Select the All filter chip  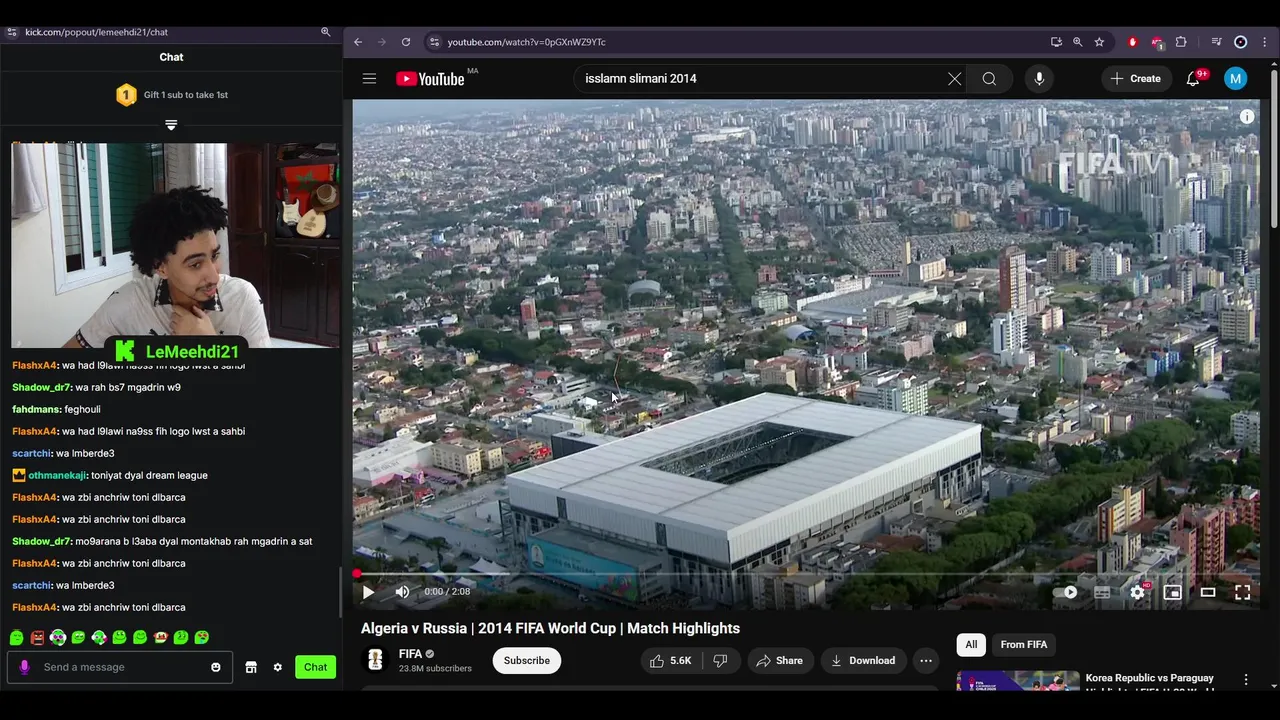pos(971,645)
